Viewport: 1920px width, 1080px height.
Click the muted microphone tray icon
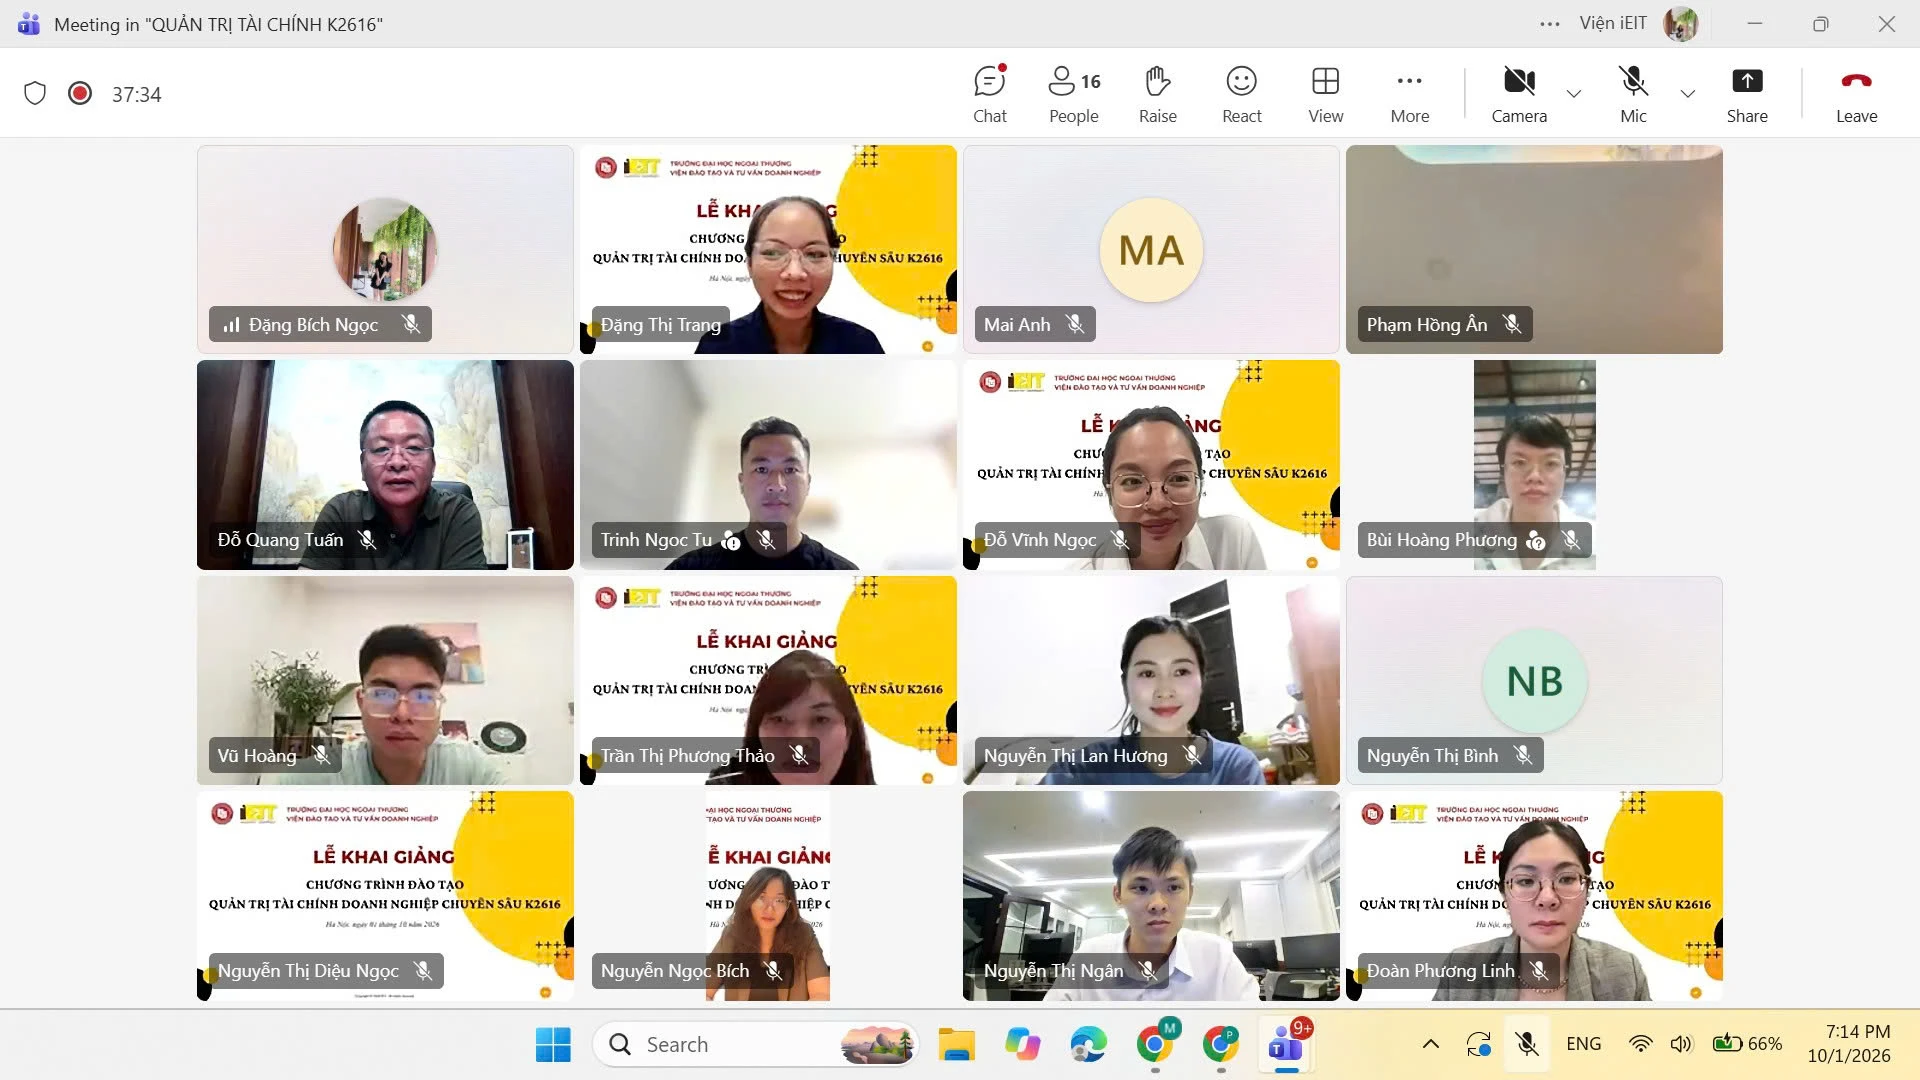1526,1044
